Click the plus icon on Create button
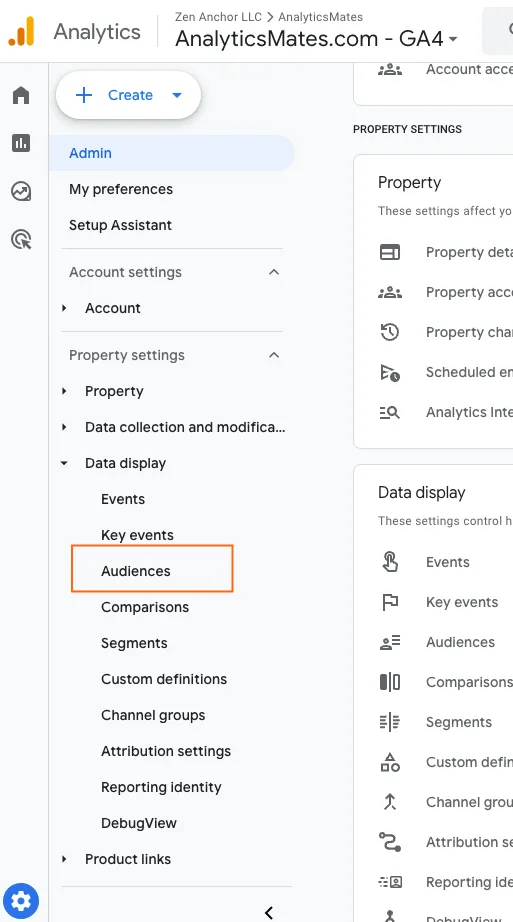Screen dimensions: 513x922 [84, 95]
